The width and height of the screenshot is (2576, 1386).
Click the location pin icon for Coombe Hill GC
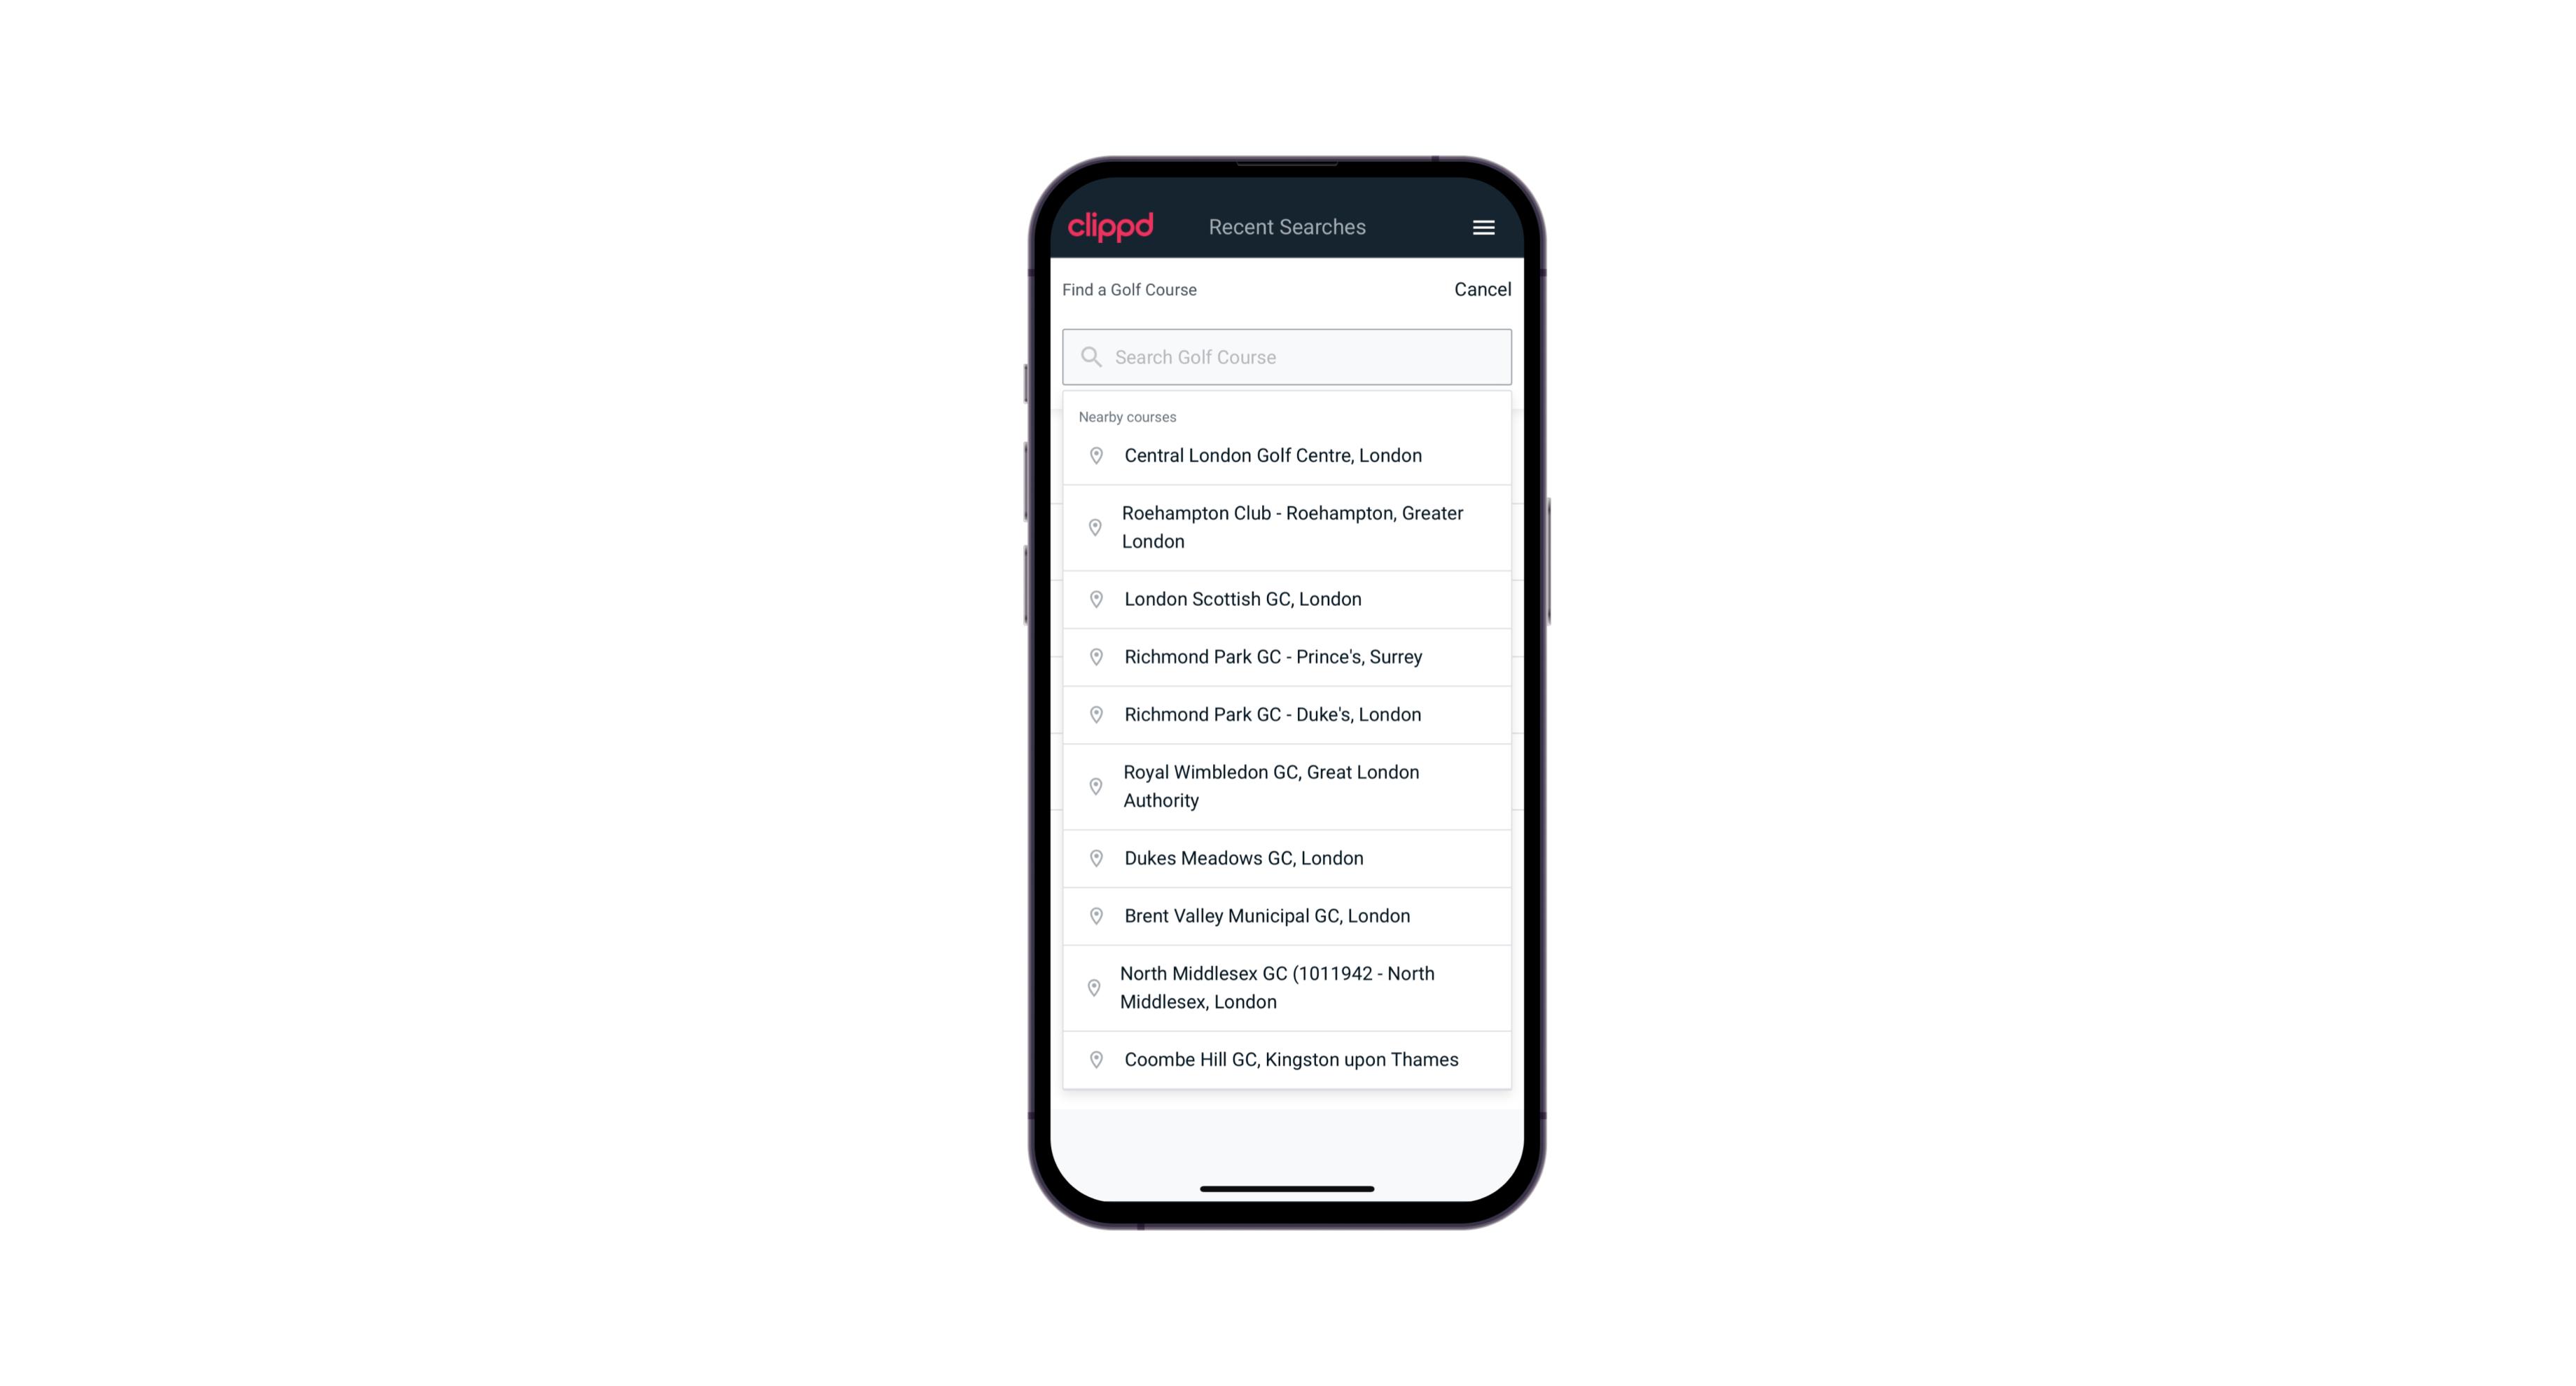(1093, 1060)
